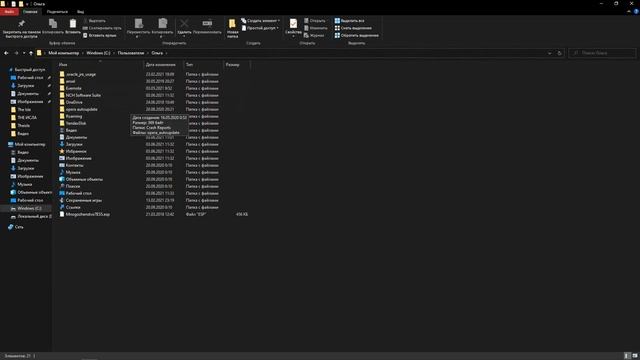Select the OneDrive folder in the list

coord(74,102)
